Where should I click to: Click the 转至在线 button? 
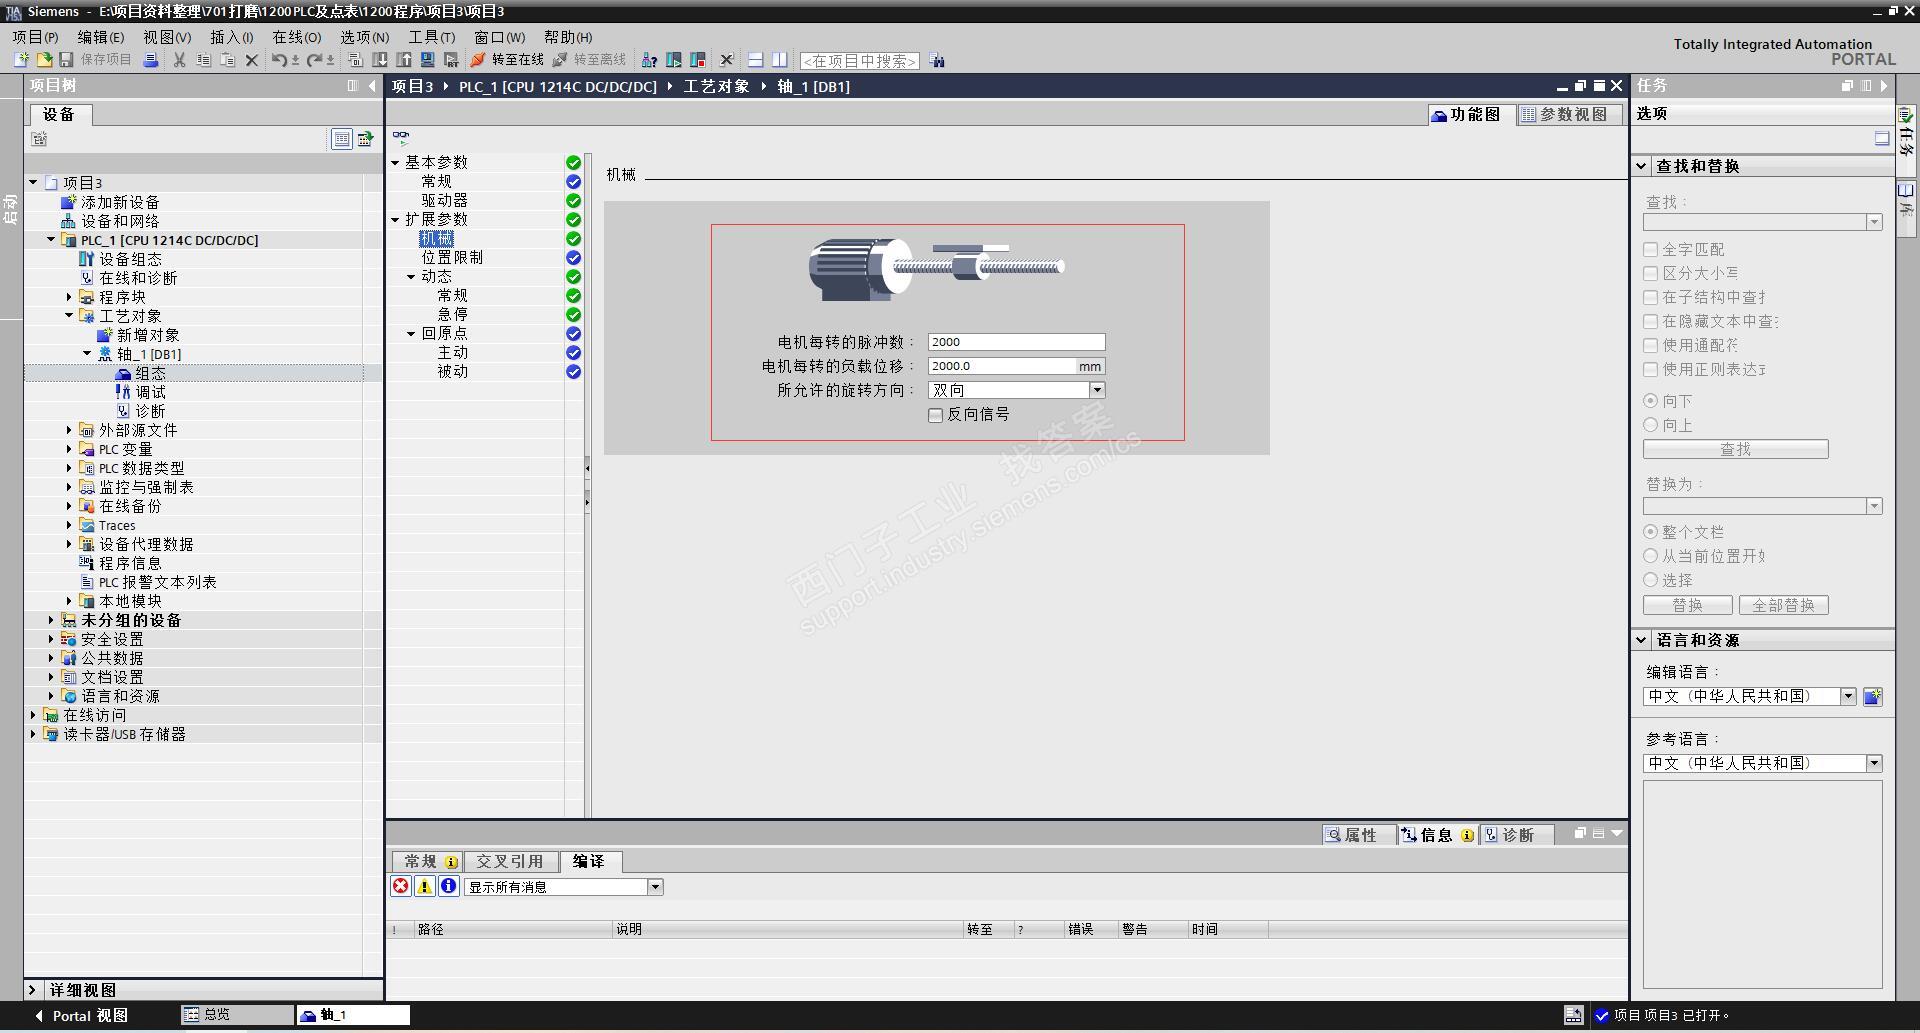[508, 60]
